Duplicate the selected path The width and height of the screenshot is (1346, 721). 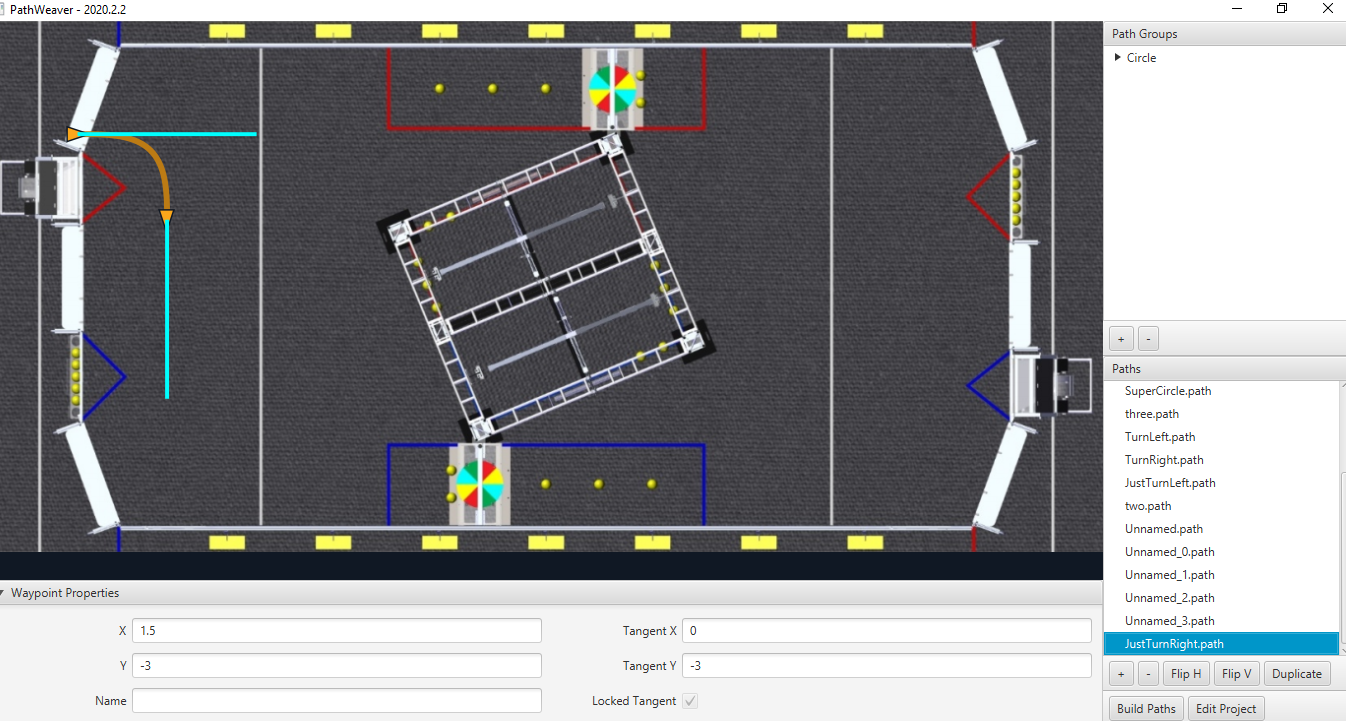[1297, 674]
